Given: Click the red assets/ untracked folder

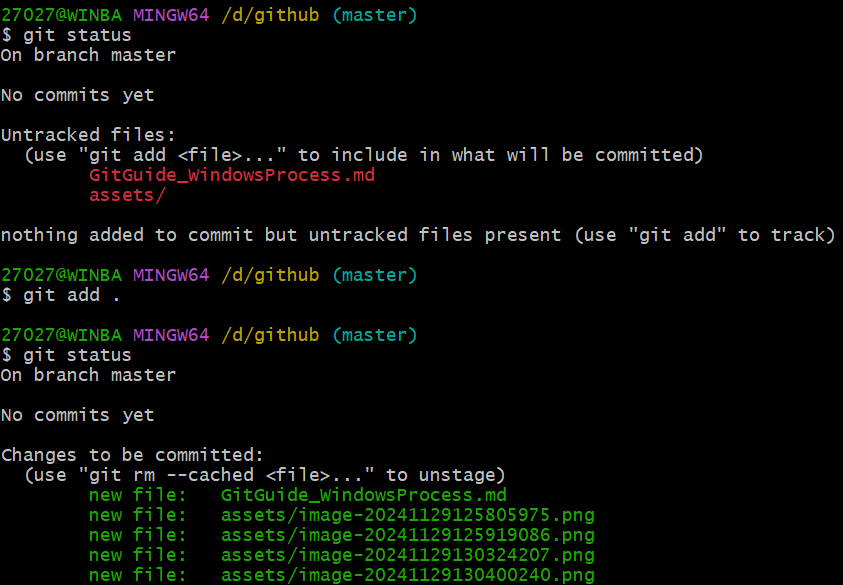Looking at the screenshot, I should click(x=127, y=195).
